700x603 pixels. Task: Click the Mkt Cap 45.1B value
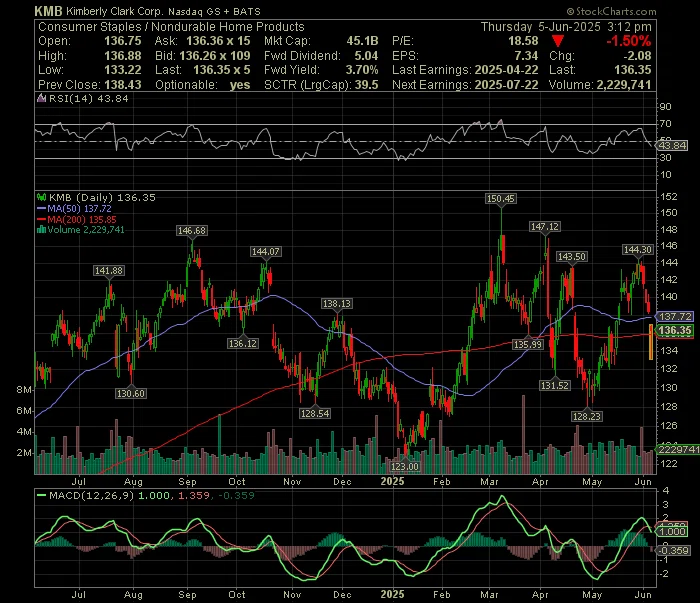pyautogui.click(x=362, y=41)
